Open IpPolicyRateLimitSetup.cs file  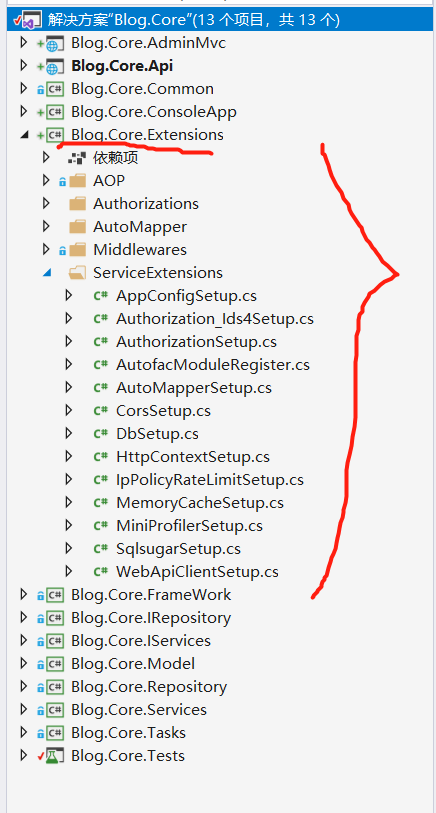[210, 480]
